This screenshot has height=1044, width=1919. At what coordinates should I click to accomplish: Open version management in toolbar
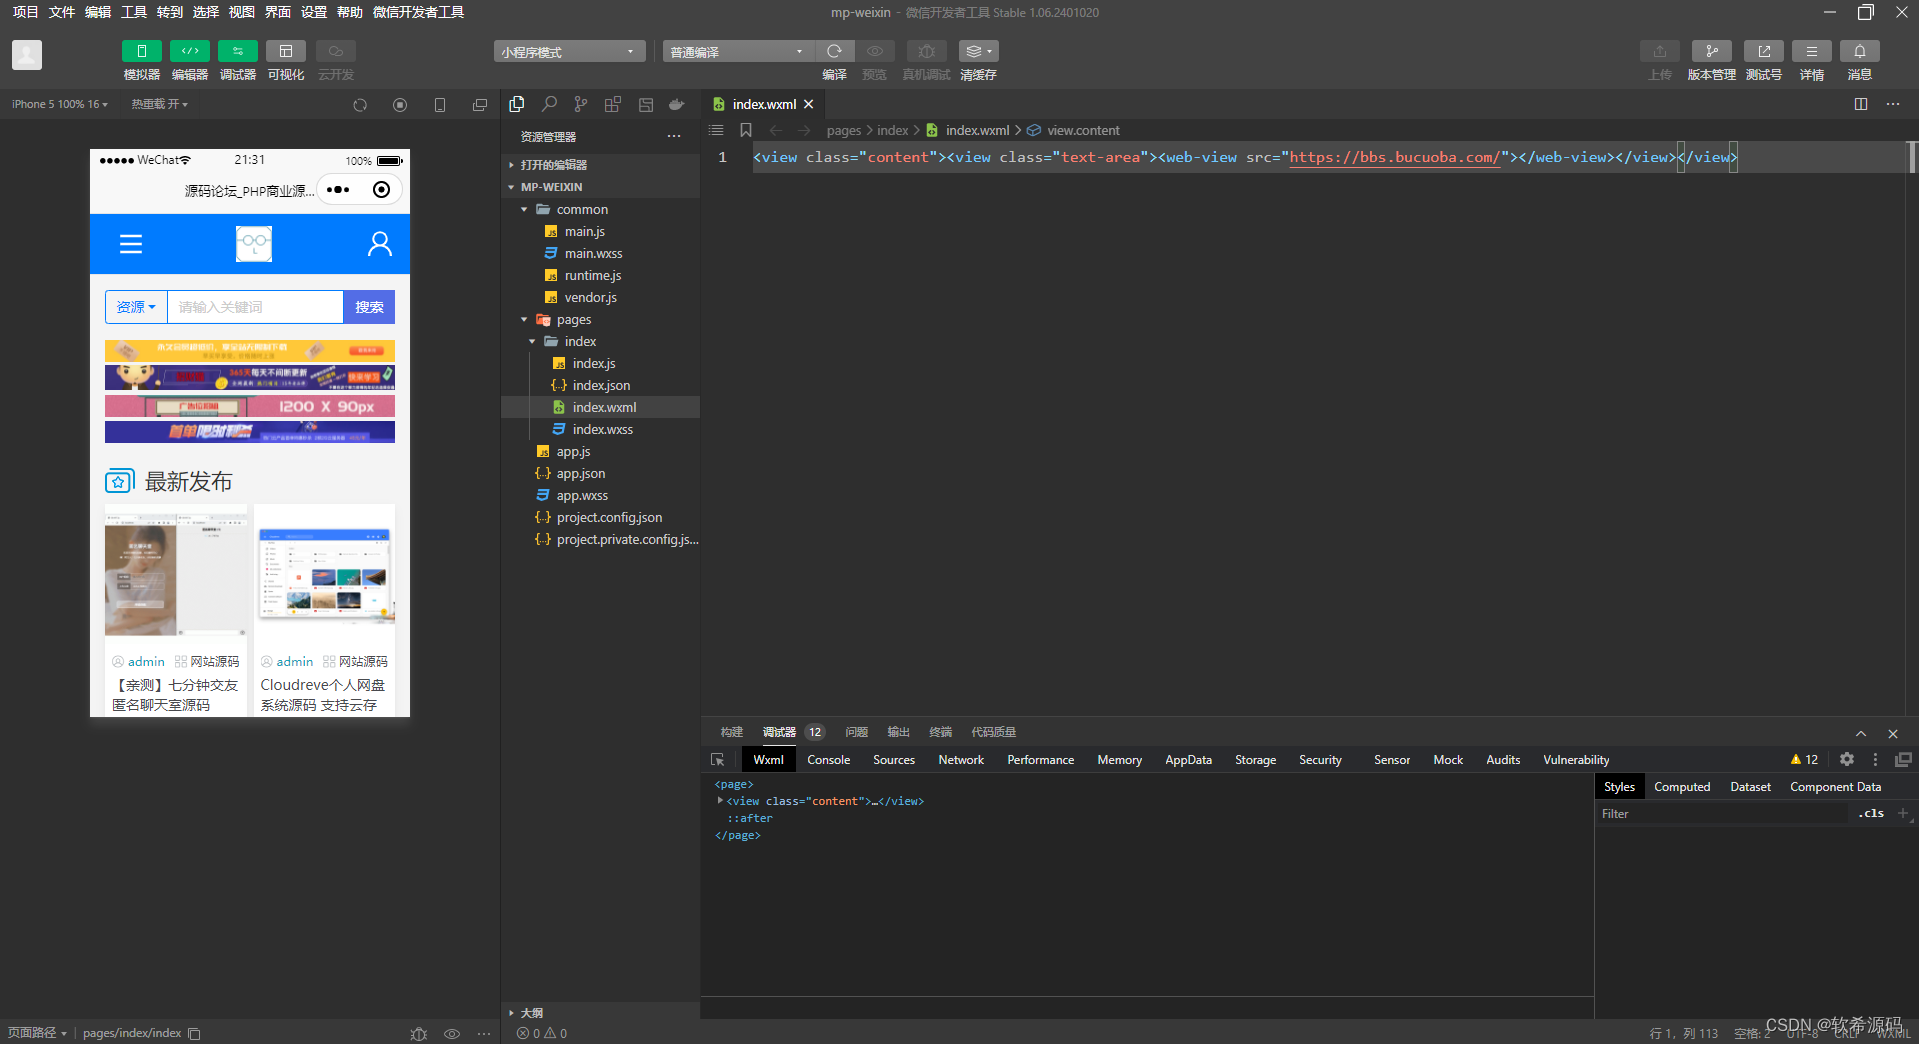(x=1711, y=51)
